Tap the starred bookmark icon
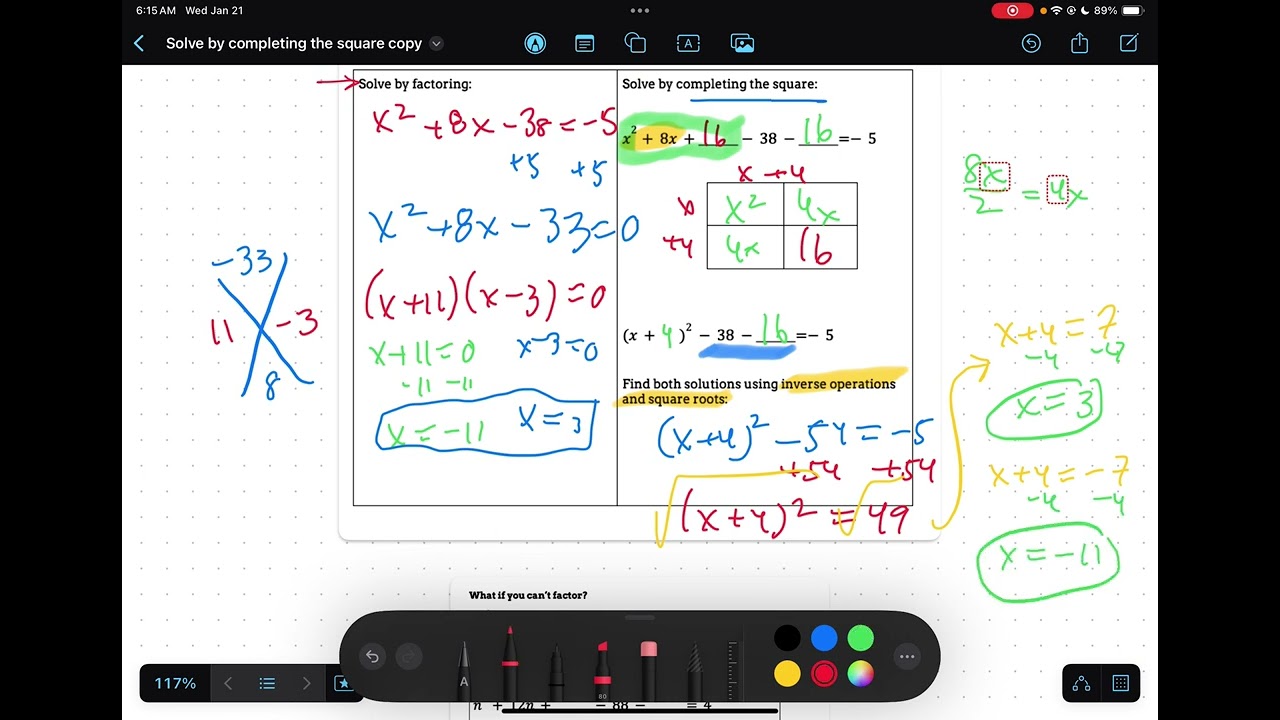The width and height of the screenshot is (1280, 720). (x=343, y=683)
